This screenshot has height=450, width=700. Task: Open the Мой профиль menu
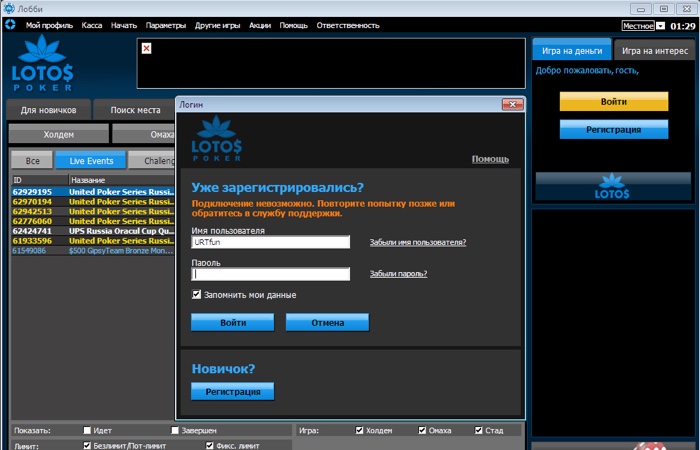(x=49, y=25)
